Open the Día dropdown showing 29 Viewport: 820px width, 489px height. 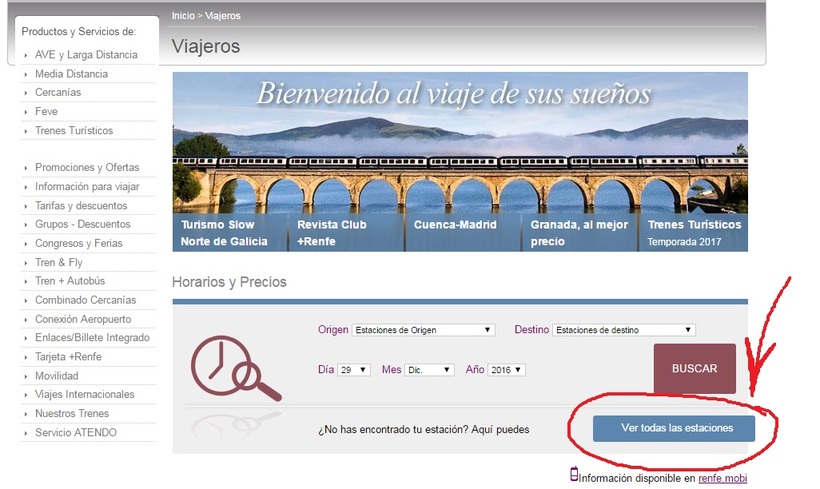tap(354, 370)
